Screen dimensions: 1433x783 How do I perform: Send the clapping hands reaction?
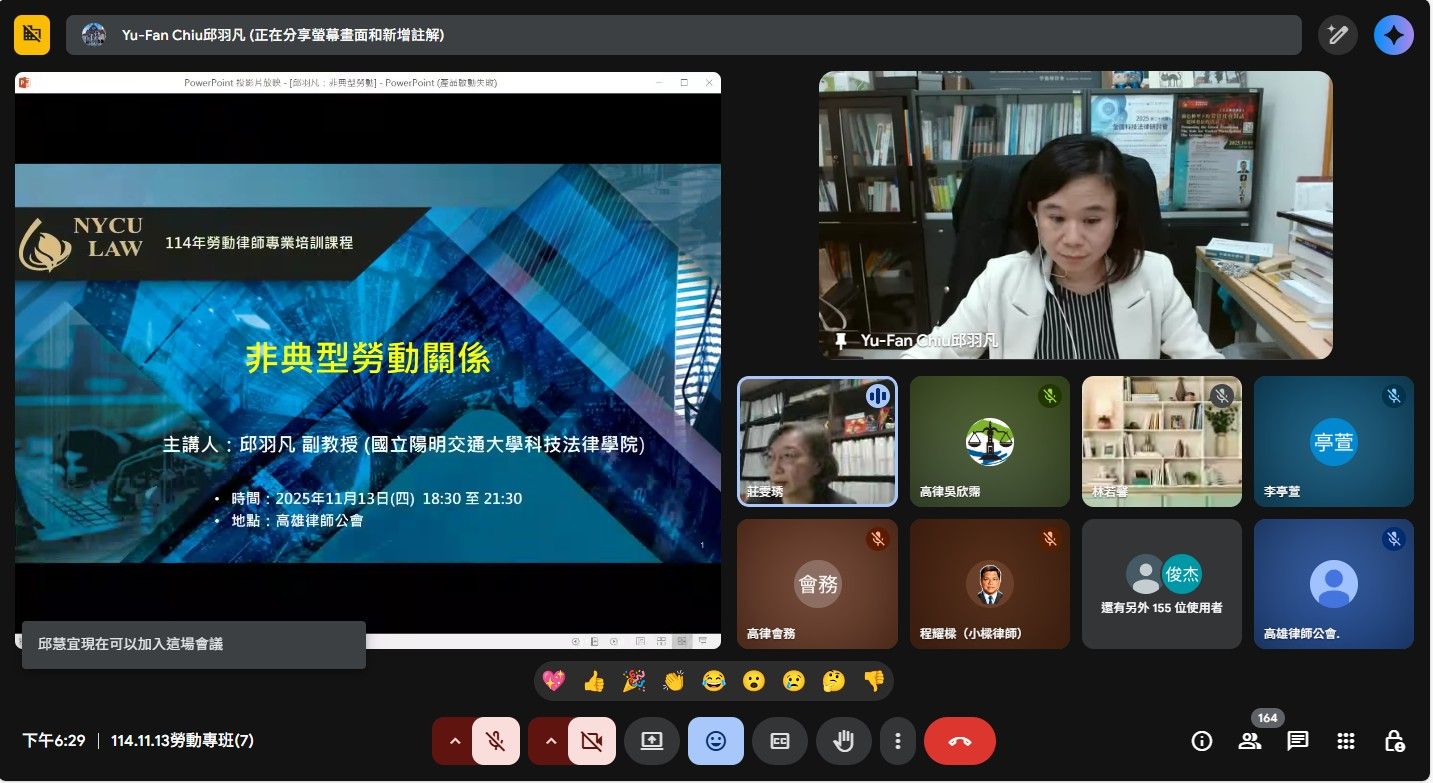click(x=673, y=681)
